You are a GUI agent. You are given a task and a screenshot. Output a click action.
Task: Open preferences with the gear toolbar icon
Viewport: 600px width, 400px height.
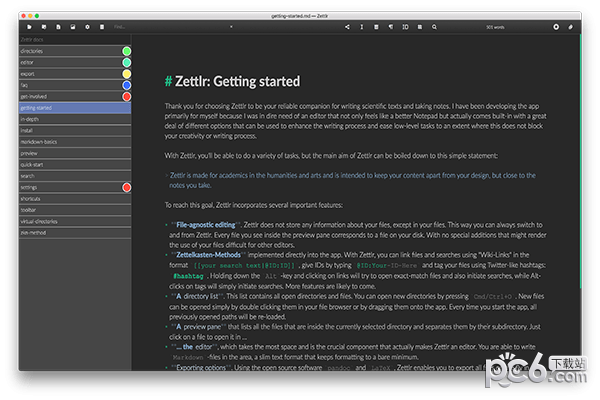point(87,27)
